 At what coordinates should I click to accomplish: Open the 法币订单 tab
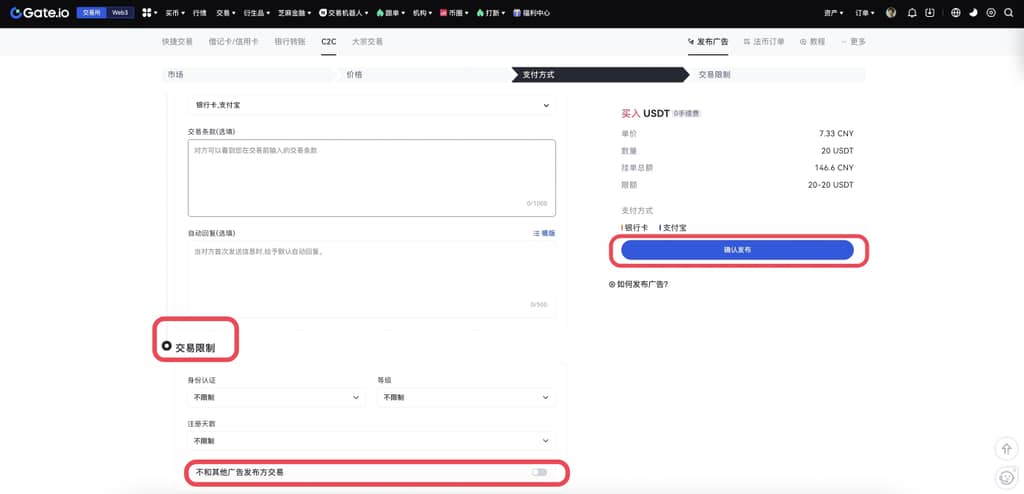point(764,42)
